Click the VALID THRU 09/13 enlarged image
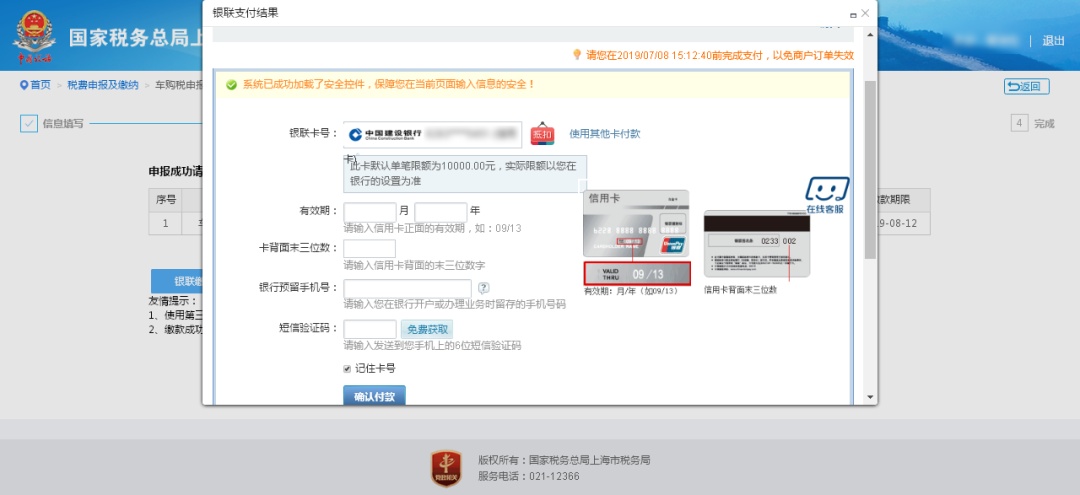This screenshot has height=495, width=1080. coord(636,274)
